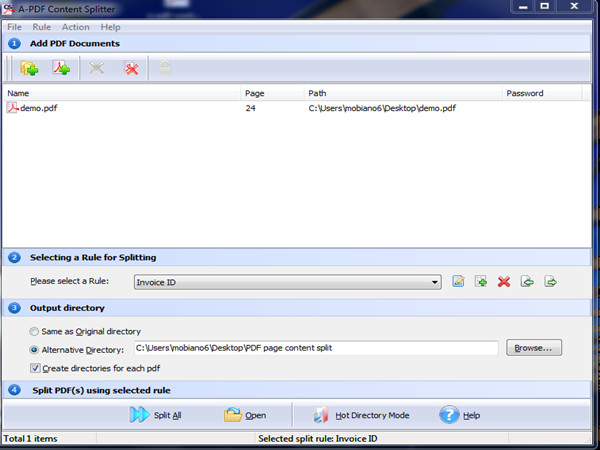Click the Hot Directory Mode button
The width and height of the screenshot is (600, 450).
[361, 415]
